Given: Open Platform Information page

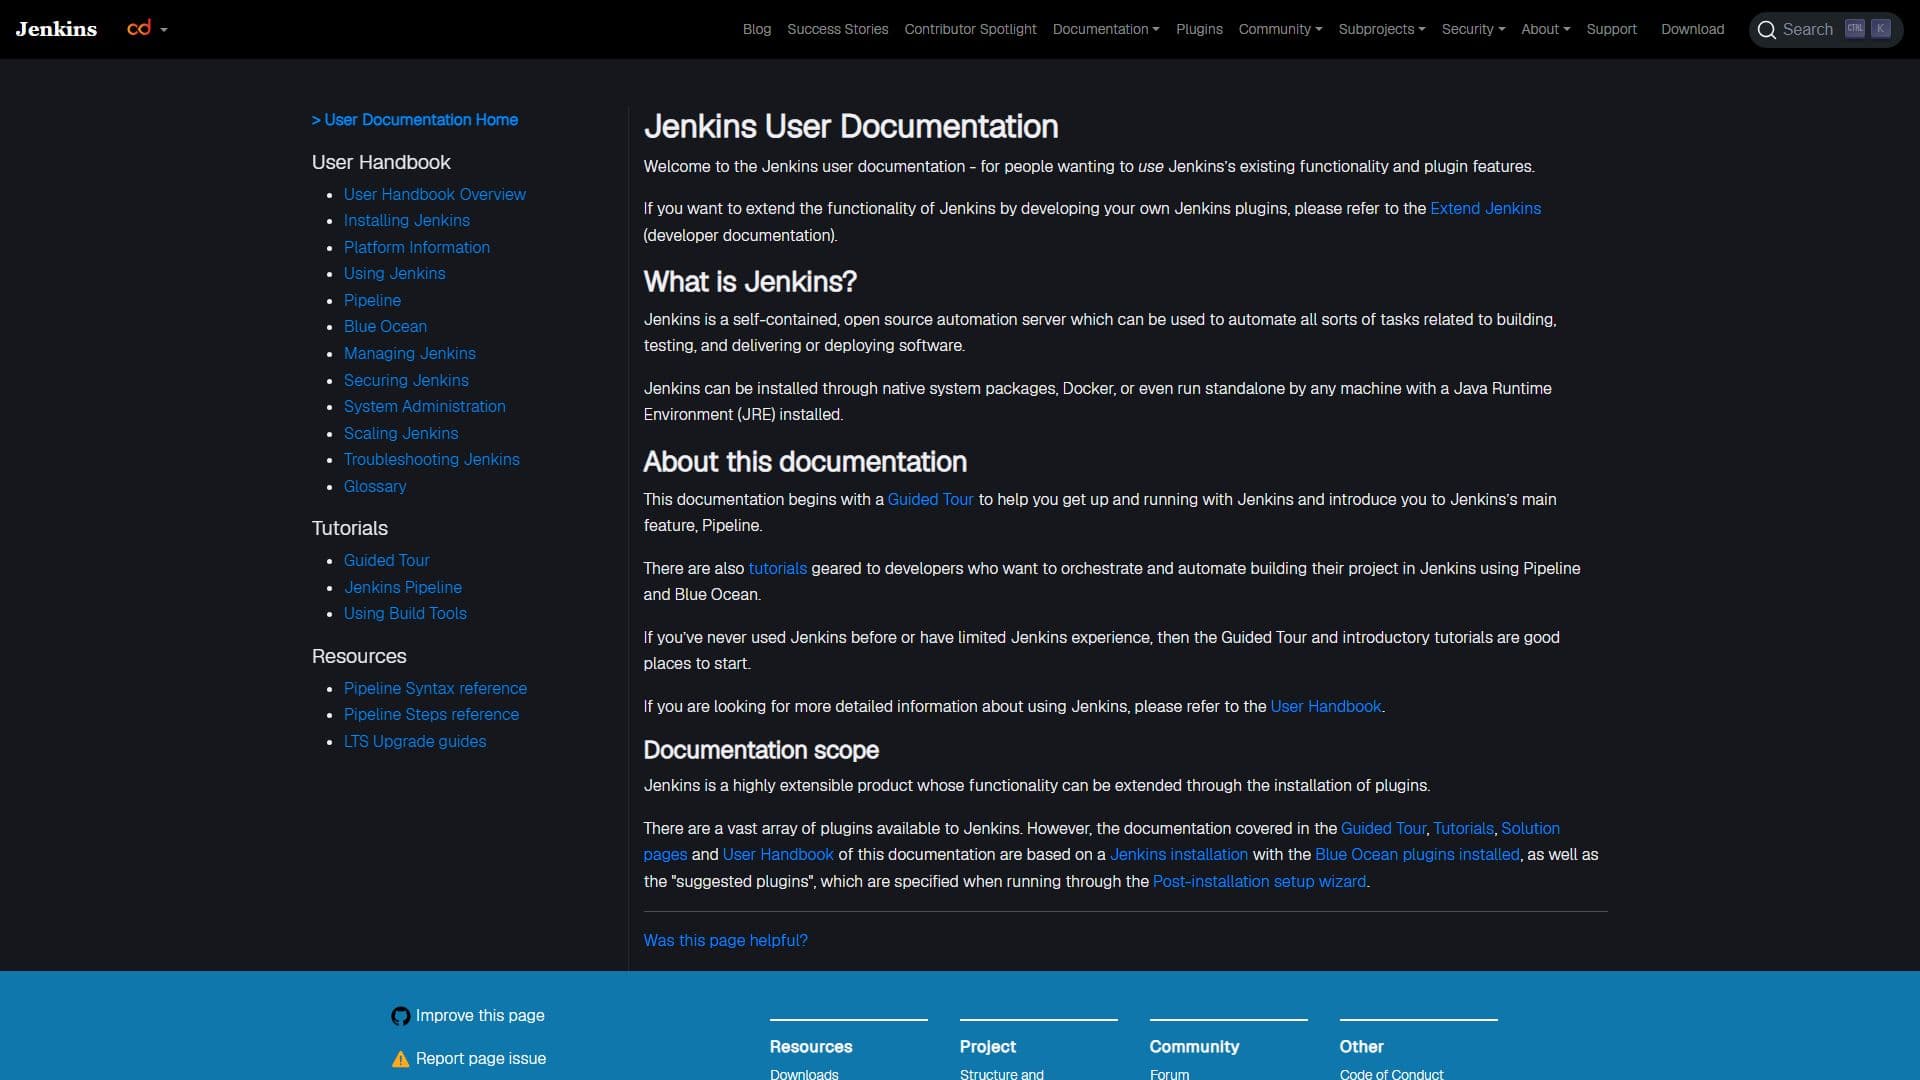Looking at the screenshot, I should point(416,247).
